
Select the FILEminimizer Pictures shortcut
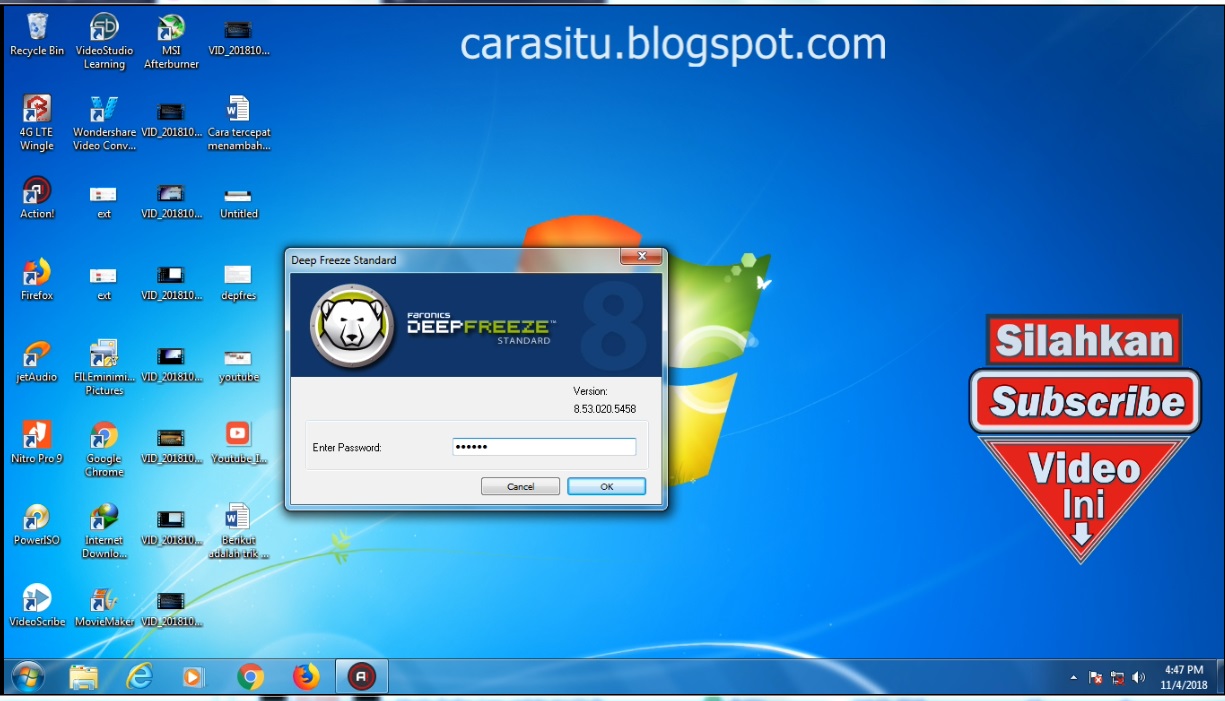104,369
